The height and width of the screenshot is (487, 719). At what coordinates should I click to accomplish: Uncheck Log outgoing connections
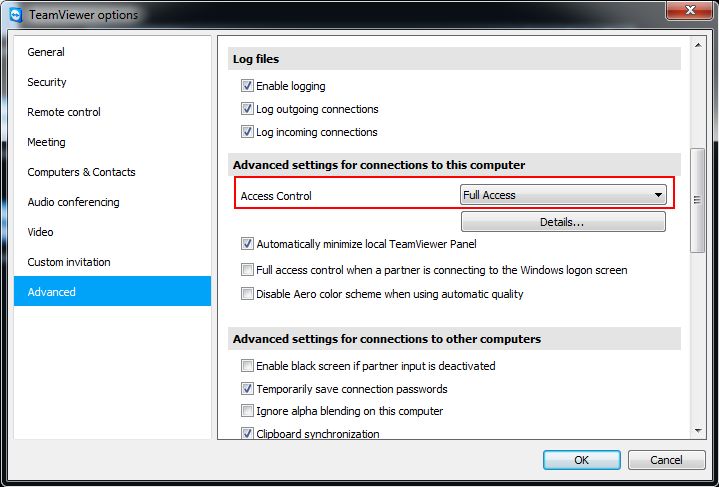(247, 109)
